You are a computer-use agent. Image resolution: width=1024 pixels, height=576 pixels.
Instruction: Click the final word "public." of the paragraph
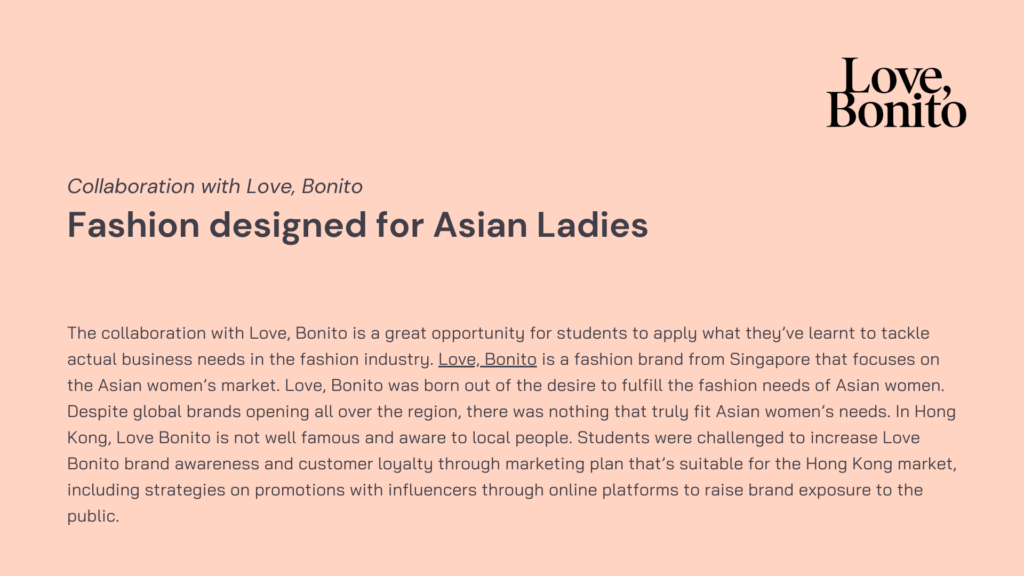94,515
